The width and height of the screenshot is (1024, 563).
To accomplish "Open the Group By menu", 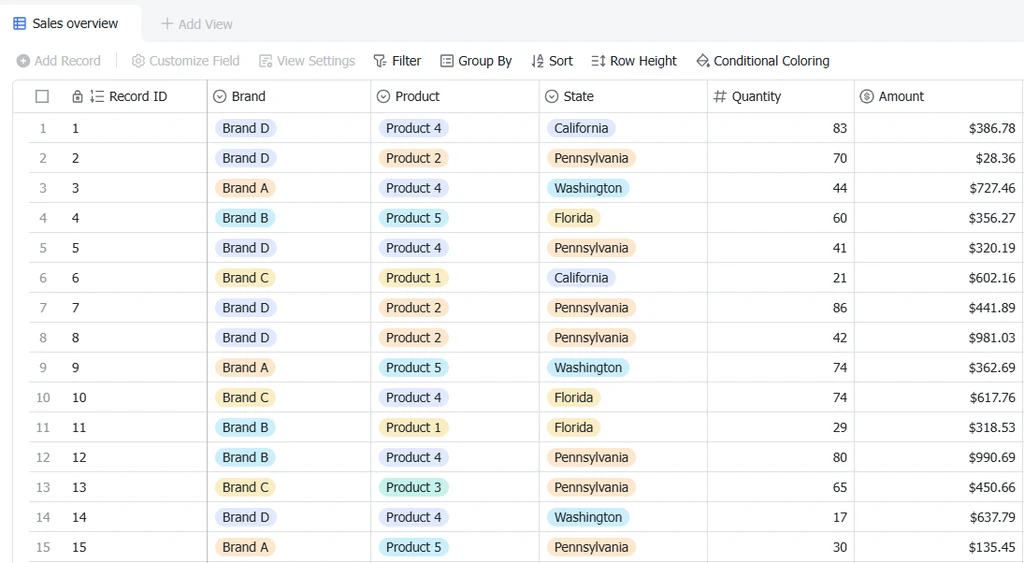I will coord(476,61).
